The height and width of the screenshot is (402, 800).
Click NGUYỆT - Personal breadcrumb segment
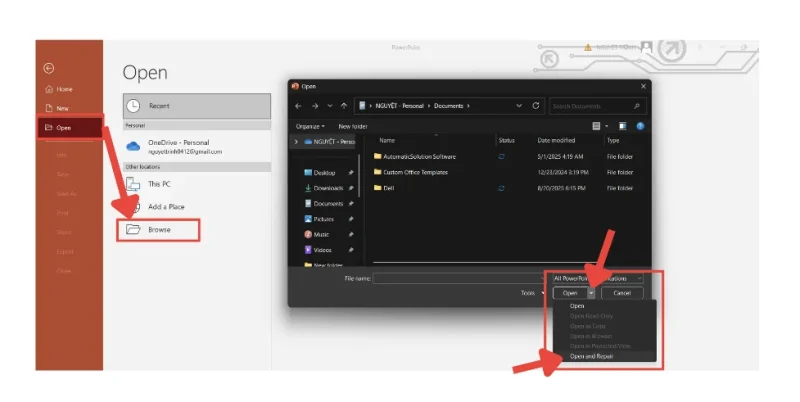click(x=399, y=106)
